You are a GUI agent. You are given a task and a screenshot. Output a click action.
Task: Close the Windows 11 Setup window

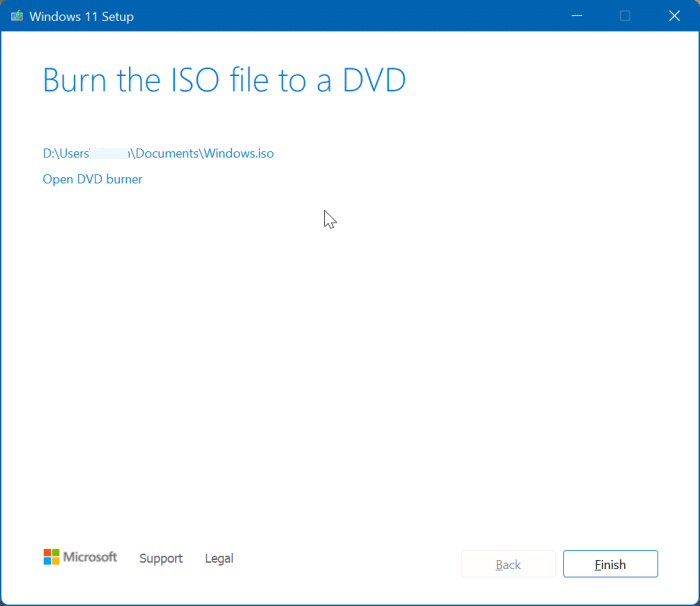pyautogui.click(x=674, y=16)
